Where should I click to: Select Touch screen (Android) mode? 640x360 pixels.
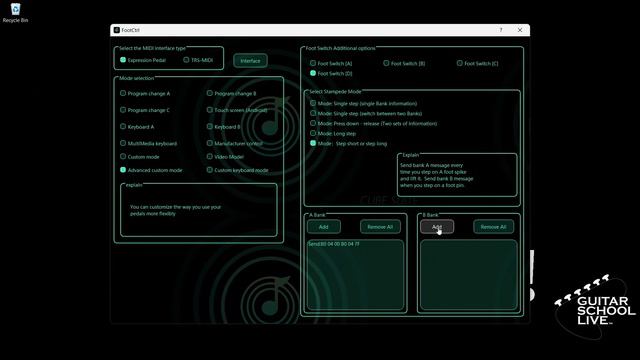click(237, 110)
